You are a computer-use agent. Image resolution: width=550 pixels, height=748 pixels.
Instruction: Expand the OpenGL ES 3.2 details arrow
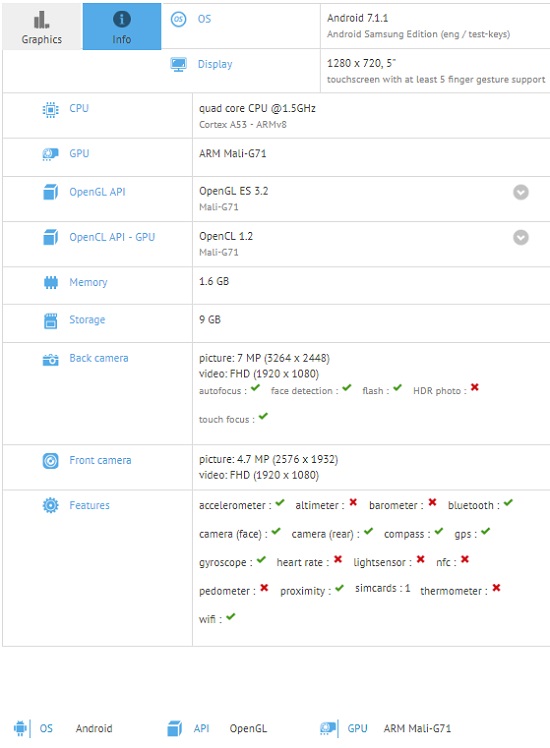(x=520, y=192)
